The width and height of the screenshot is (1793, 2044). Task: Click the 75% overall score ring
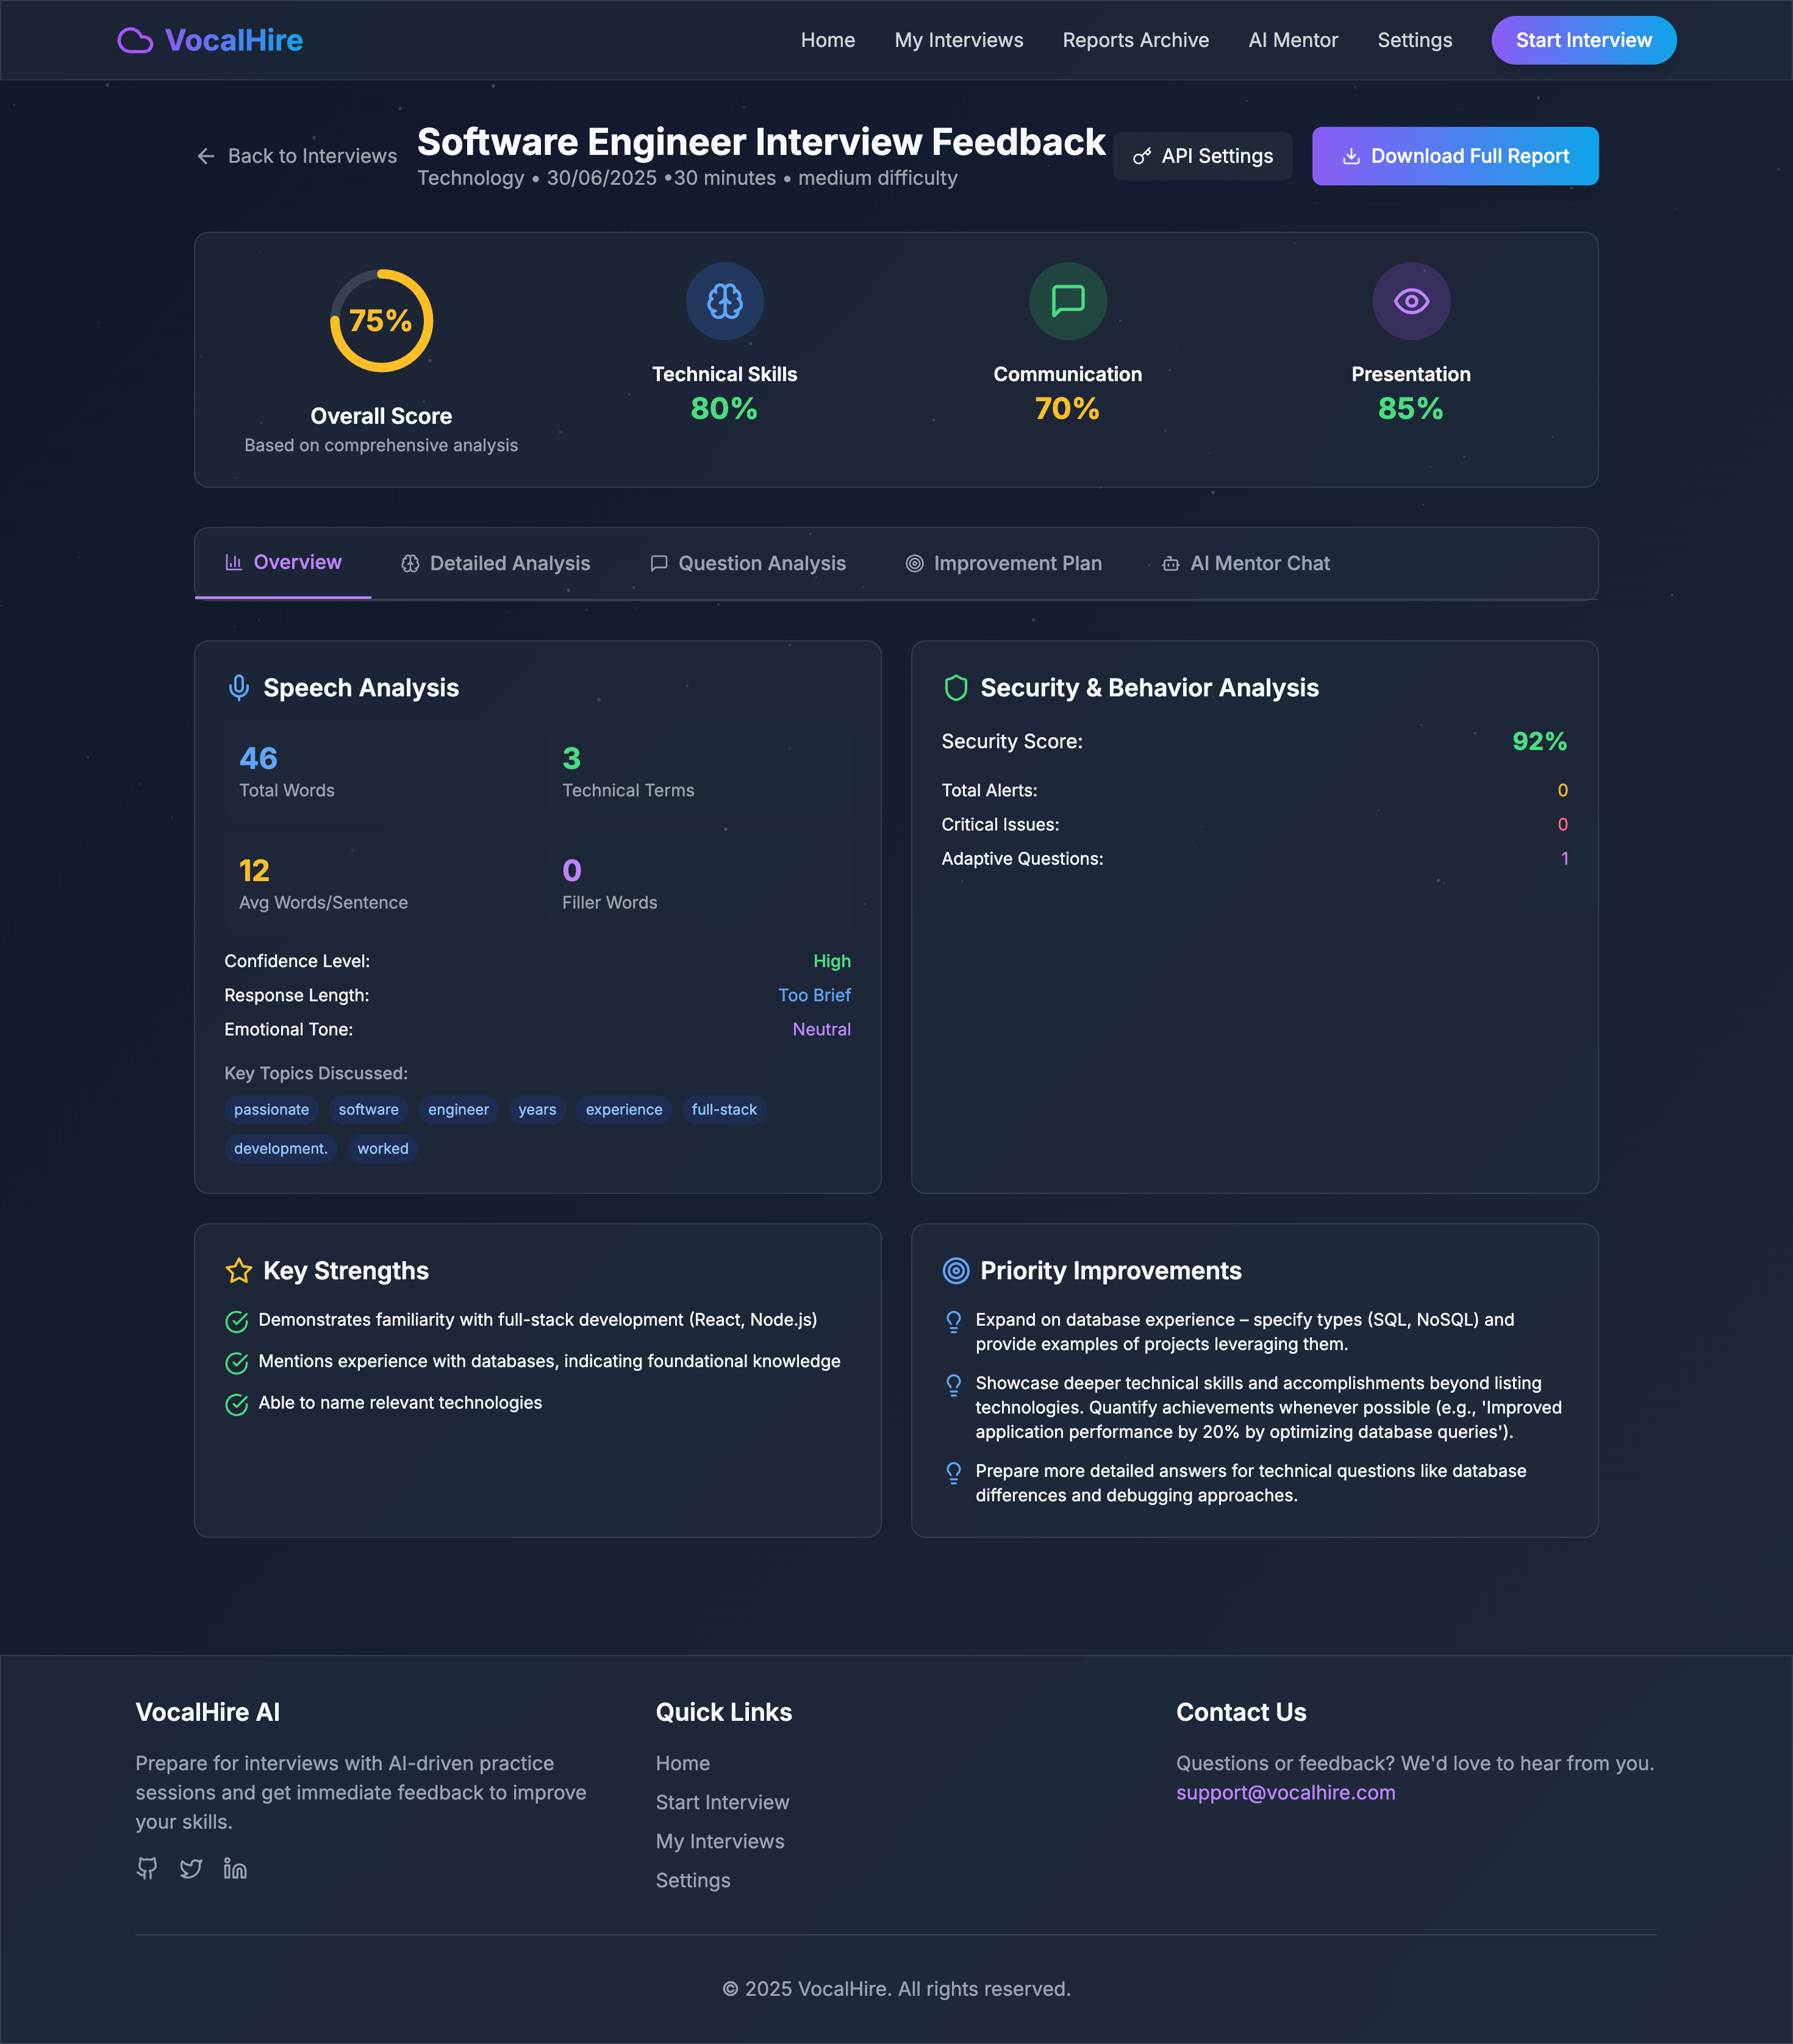tap(381, 320)
